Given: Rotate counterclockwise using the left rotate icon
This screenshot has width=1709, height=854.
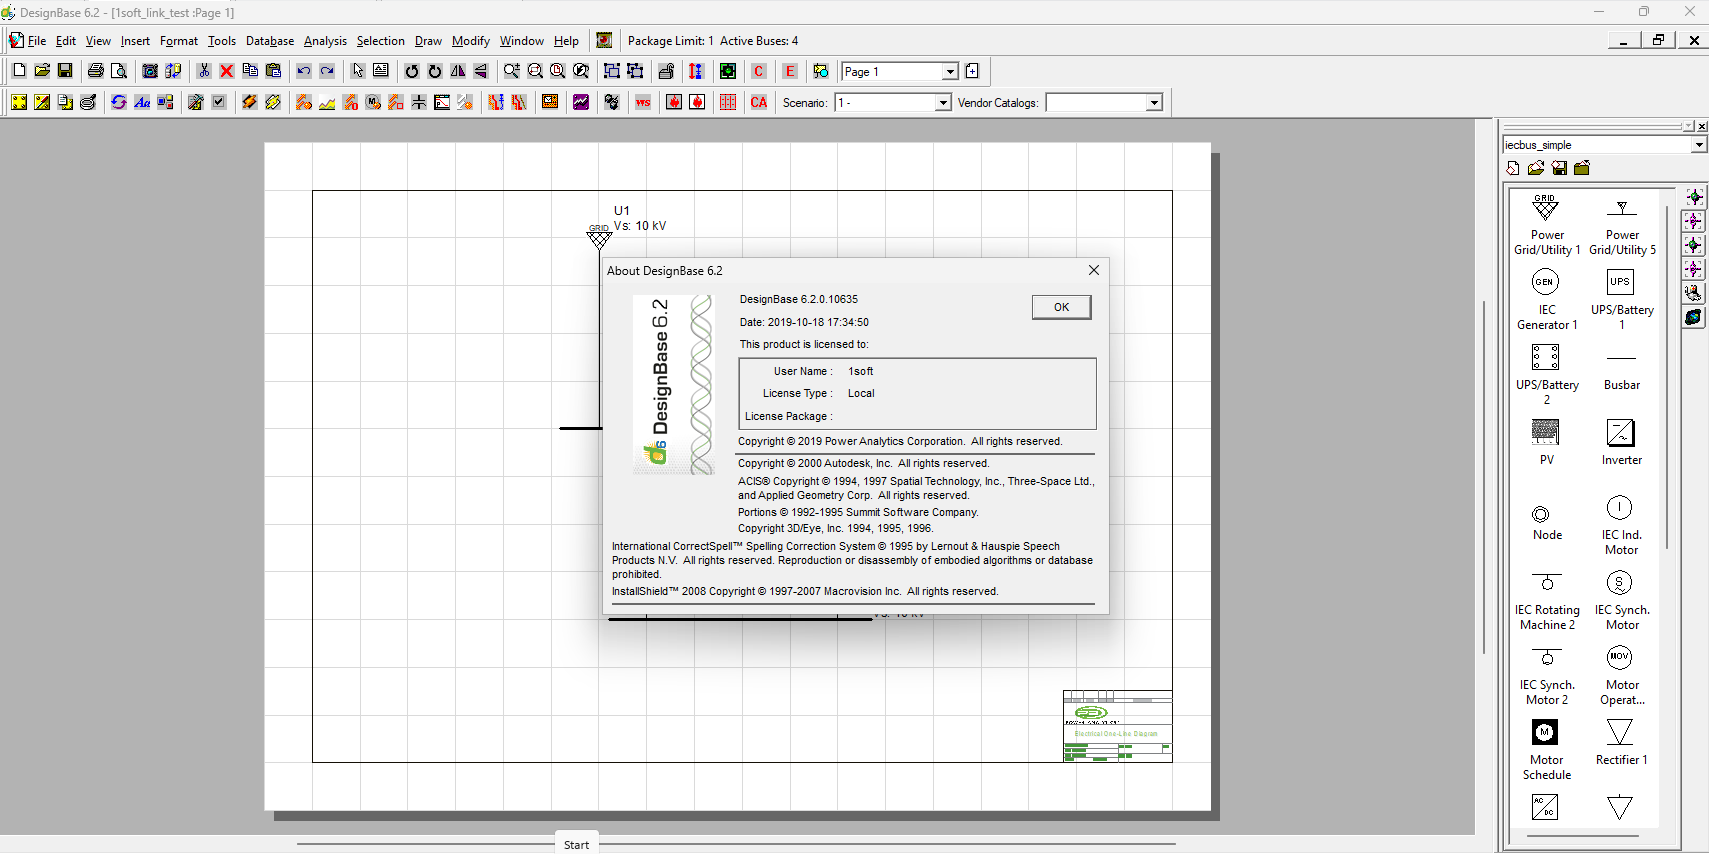Looking at the screenshot, I should point(412,71).
